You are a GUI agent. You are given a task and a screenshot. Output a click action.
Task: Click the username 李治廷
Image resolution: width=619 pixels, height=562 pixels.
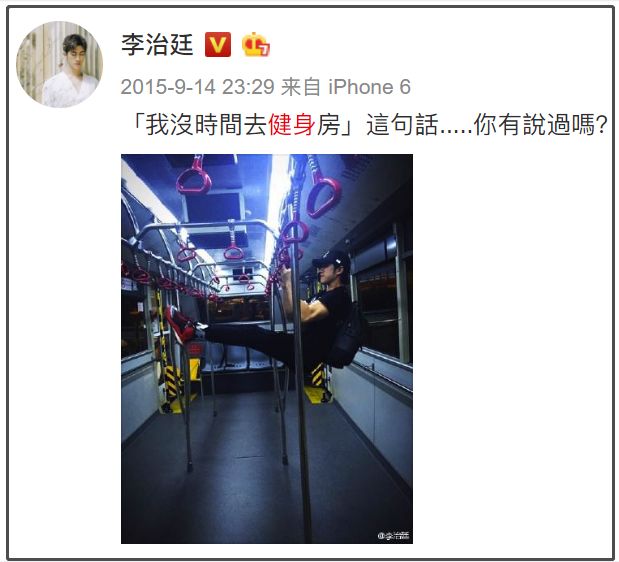(x=157, y=45)
